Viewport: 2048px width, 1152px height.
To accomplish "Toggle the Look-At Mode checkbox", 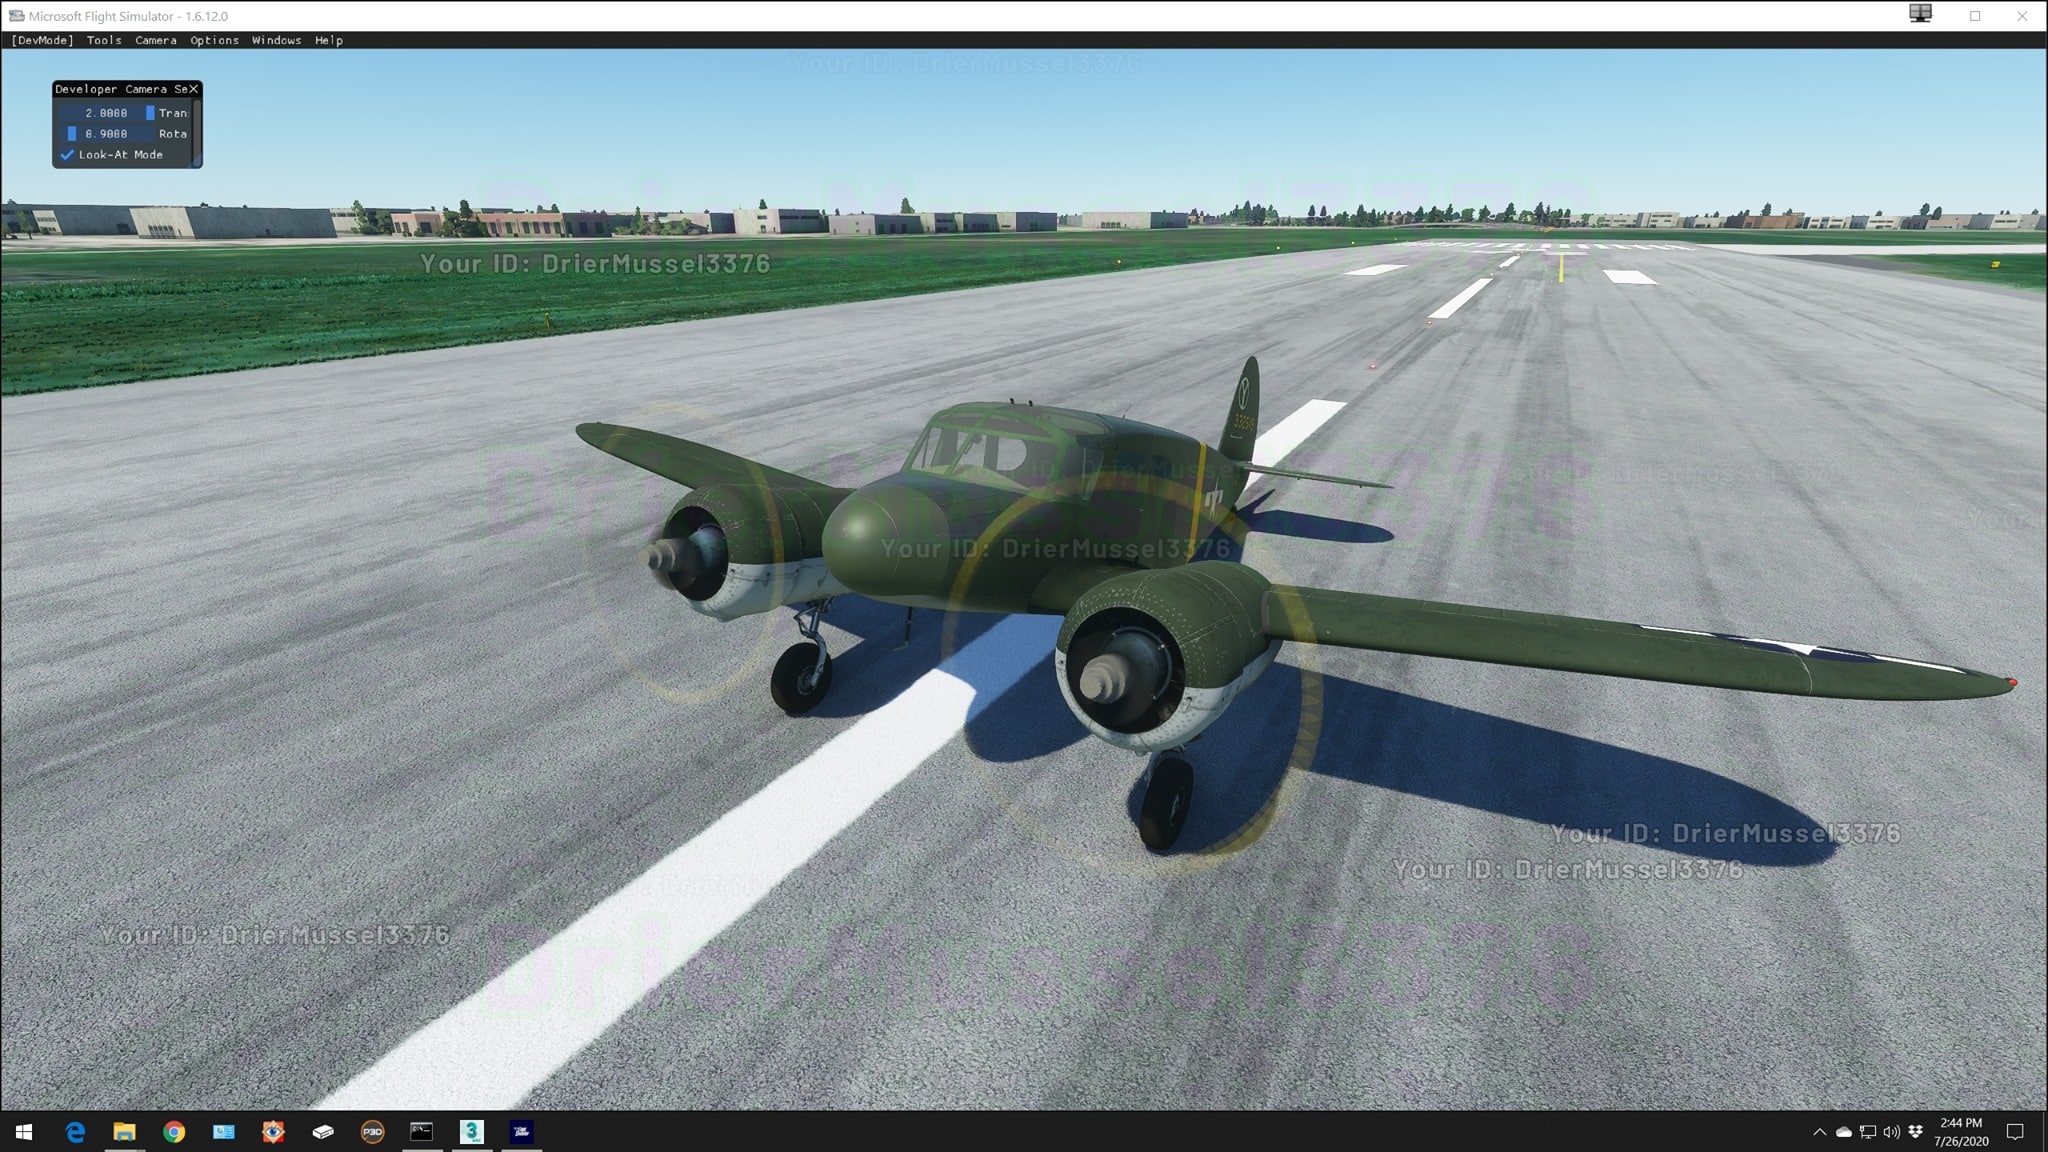I will pyautogui.click(x=67, y=155).
